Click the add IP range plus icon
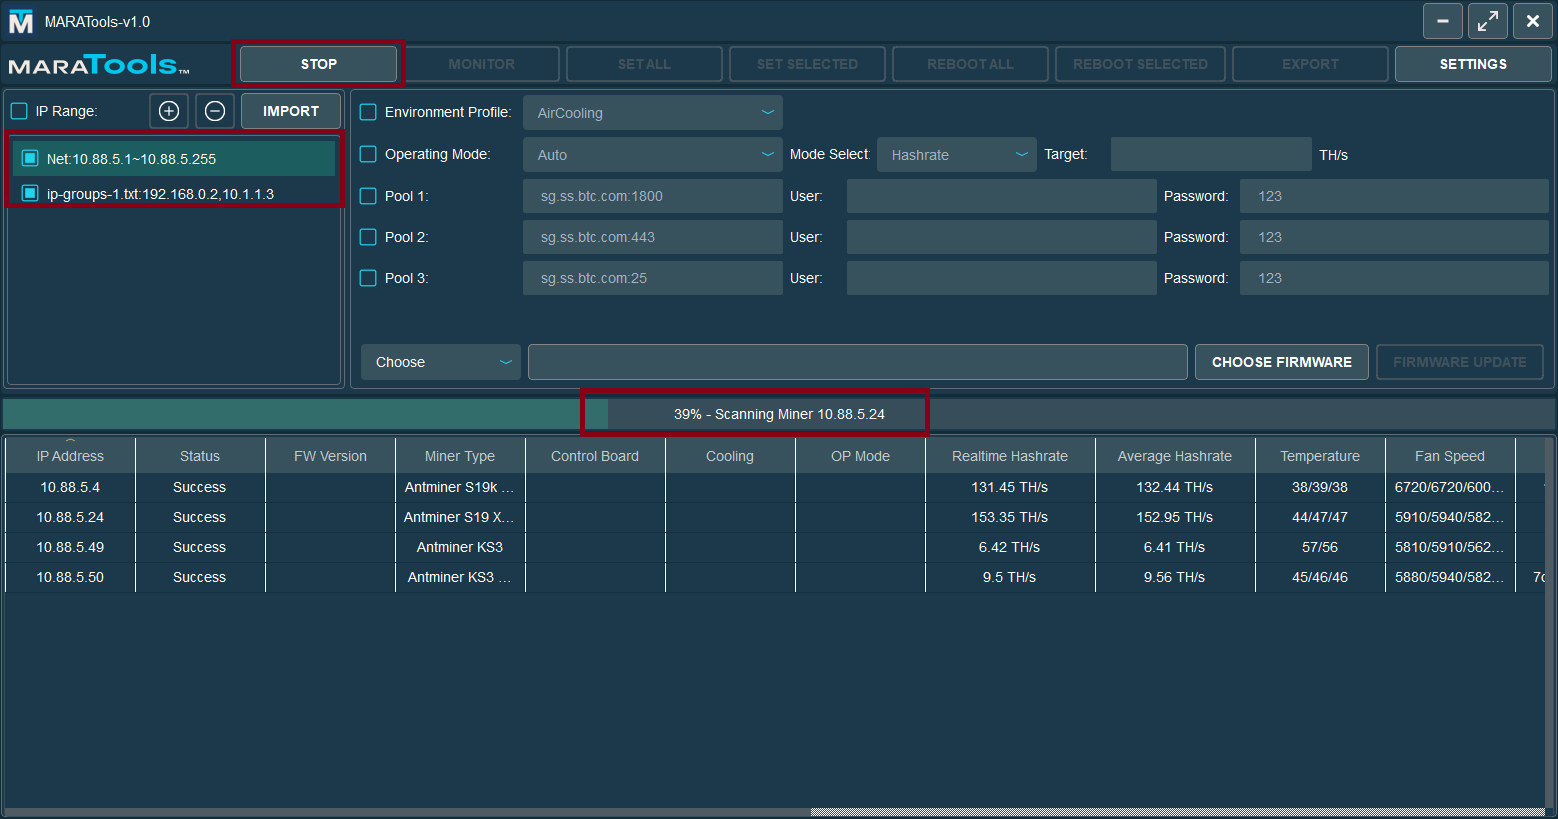Image resolution: width=1558 pixels, height=819 pixels. 169,111
